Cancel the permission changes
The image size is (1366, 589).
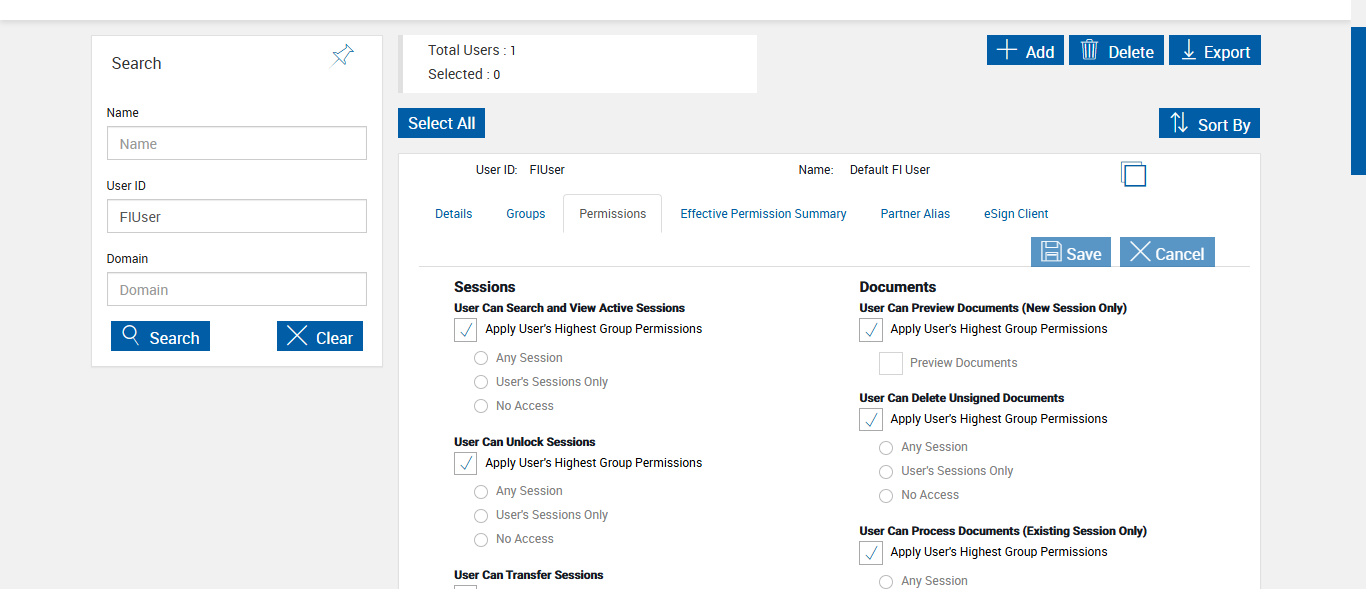coord(1166,253)
